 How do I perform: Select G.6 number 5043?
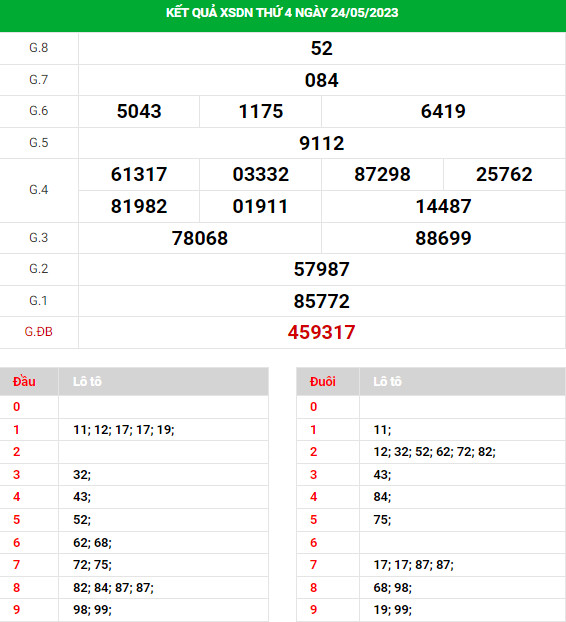[x=139, y=111]
